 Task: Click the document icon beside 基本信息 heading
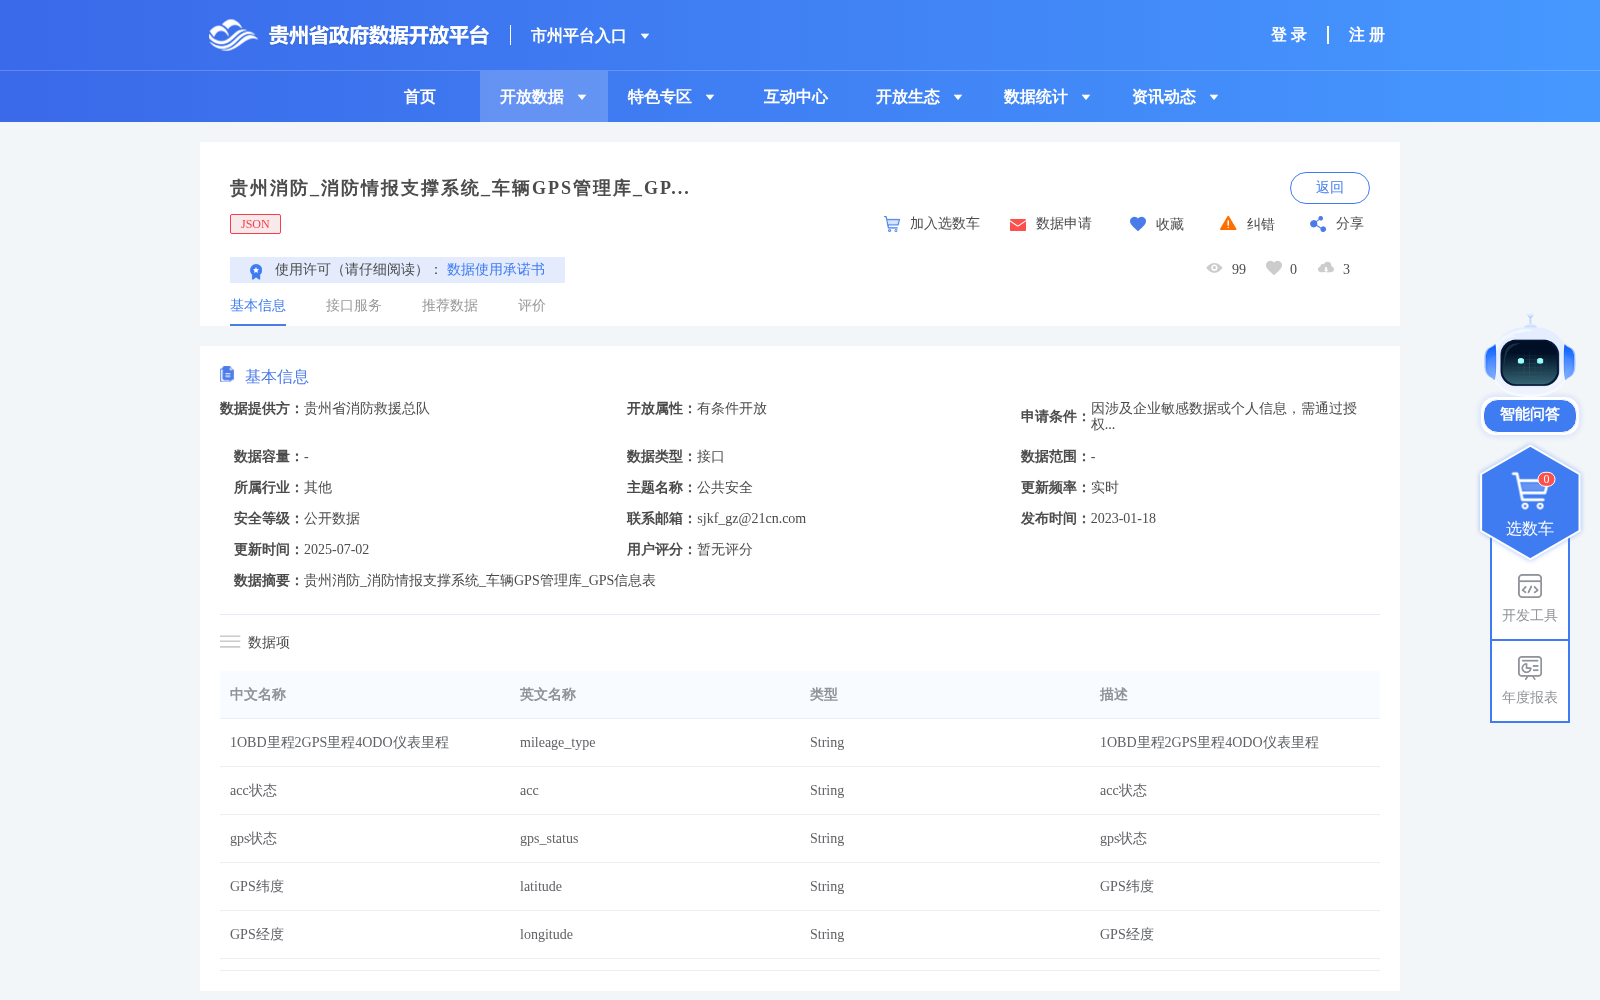[227, 374]
